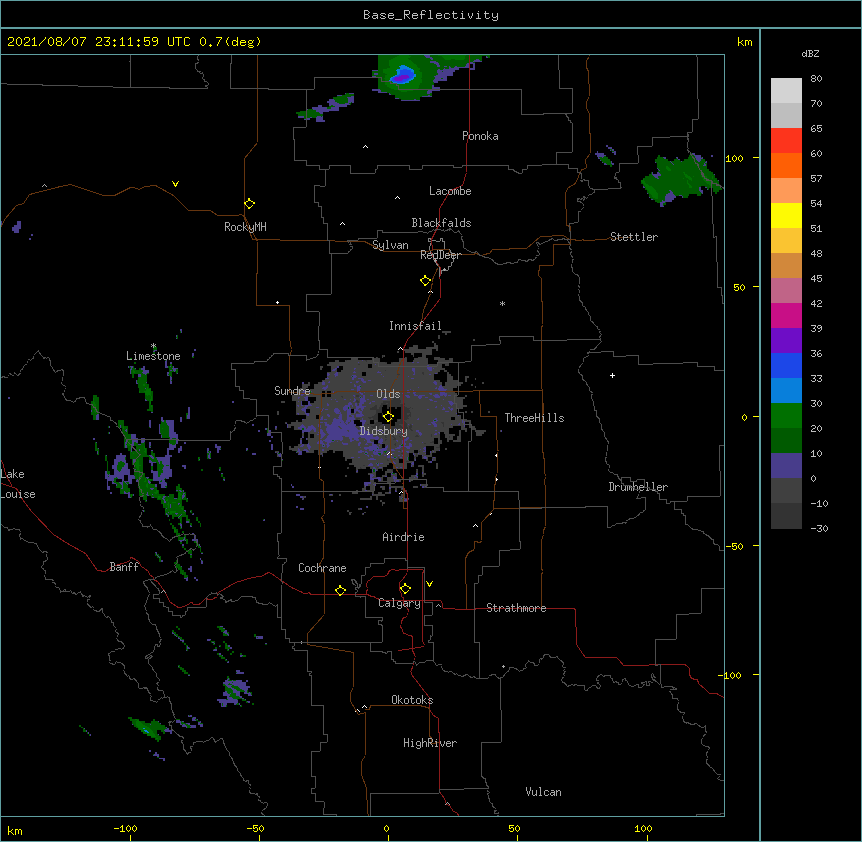Click the Drumheller label
Image resolution: width=862 pixels, height=842 pixels.
(x=638, y=487)
